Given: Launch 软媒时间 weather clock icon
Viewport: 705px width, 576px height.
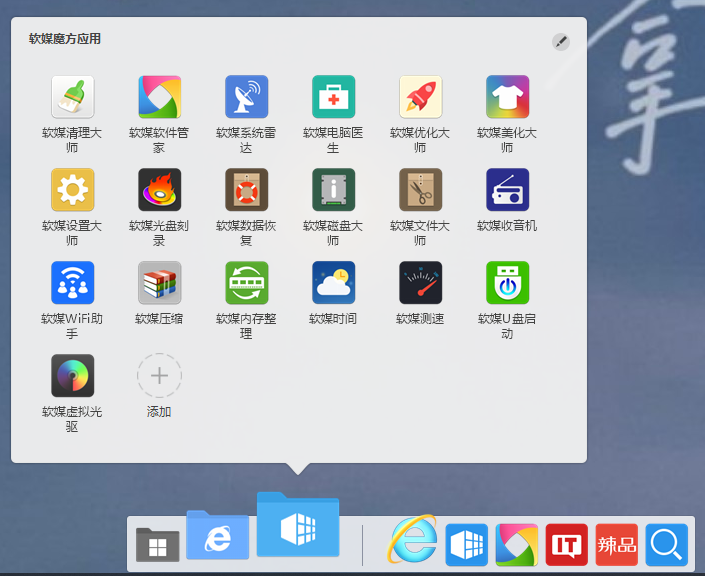Looking at the screenshot, I should click(334, 282).
